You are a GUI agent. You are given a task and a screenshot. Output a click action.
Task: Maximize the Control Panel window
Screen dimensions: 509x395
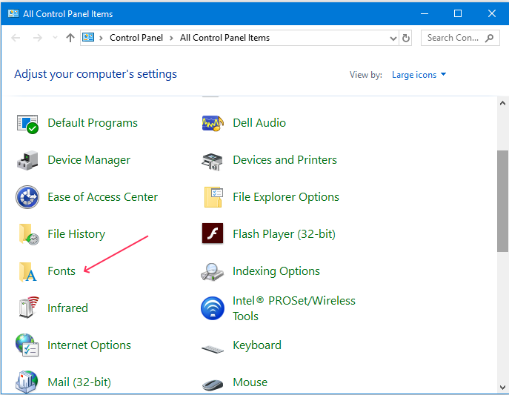[x=458, y=13]
